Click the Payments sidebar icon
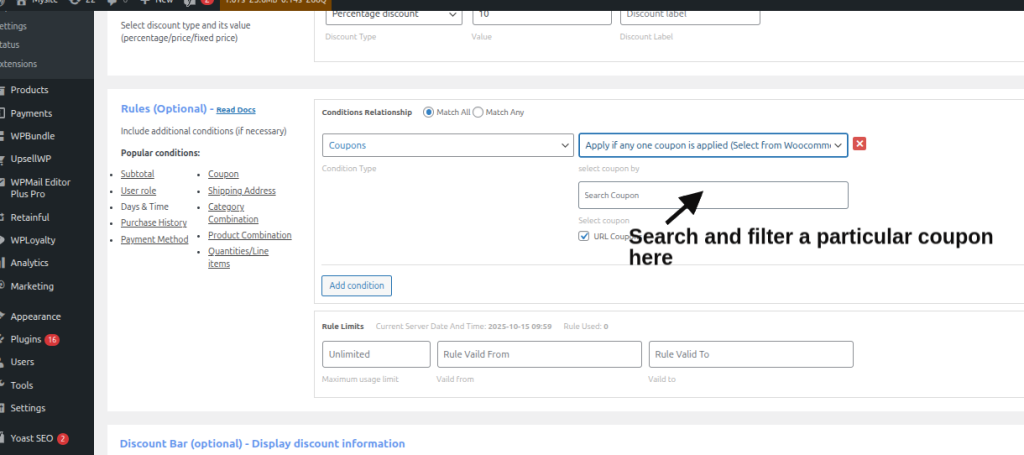Image resolution: width=1024 pixels, height=455 pixels. (x=3, y=113)
